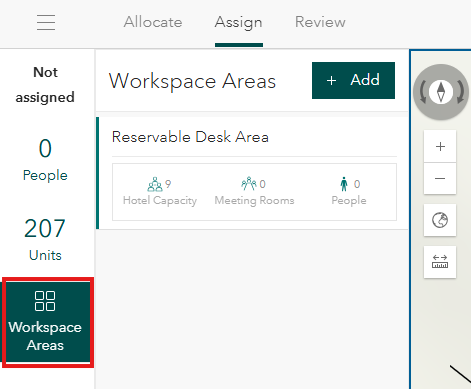Click the Not assigned heading
The image size is (471, 389).
pyautogui.click(x=45, y=85)
